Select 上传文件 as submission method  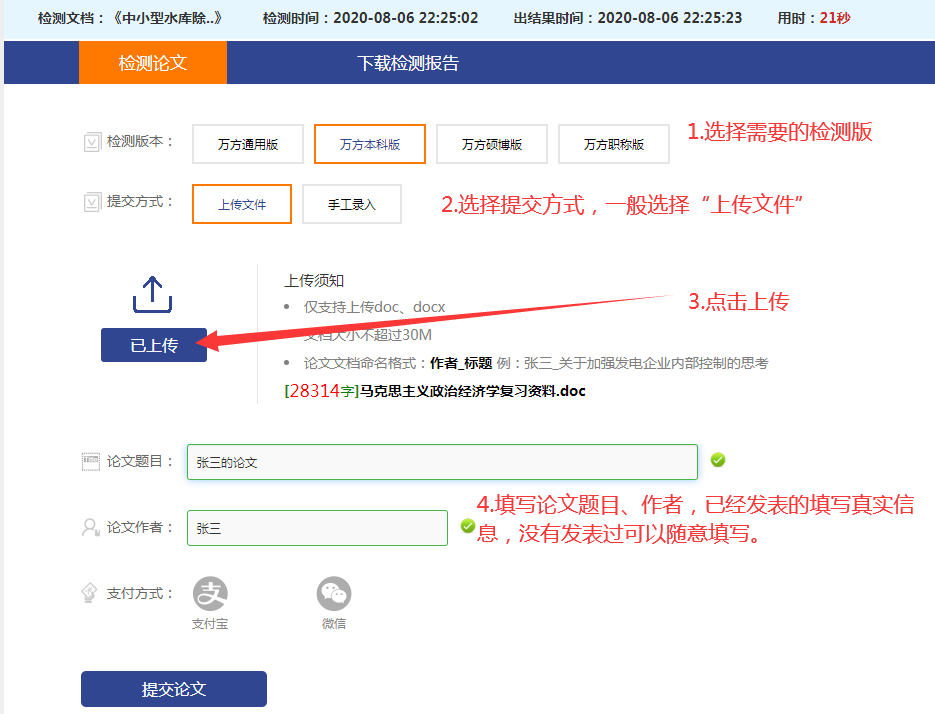[x=241, y=203]
